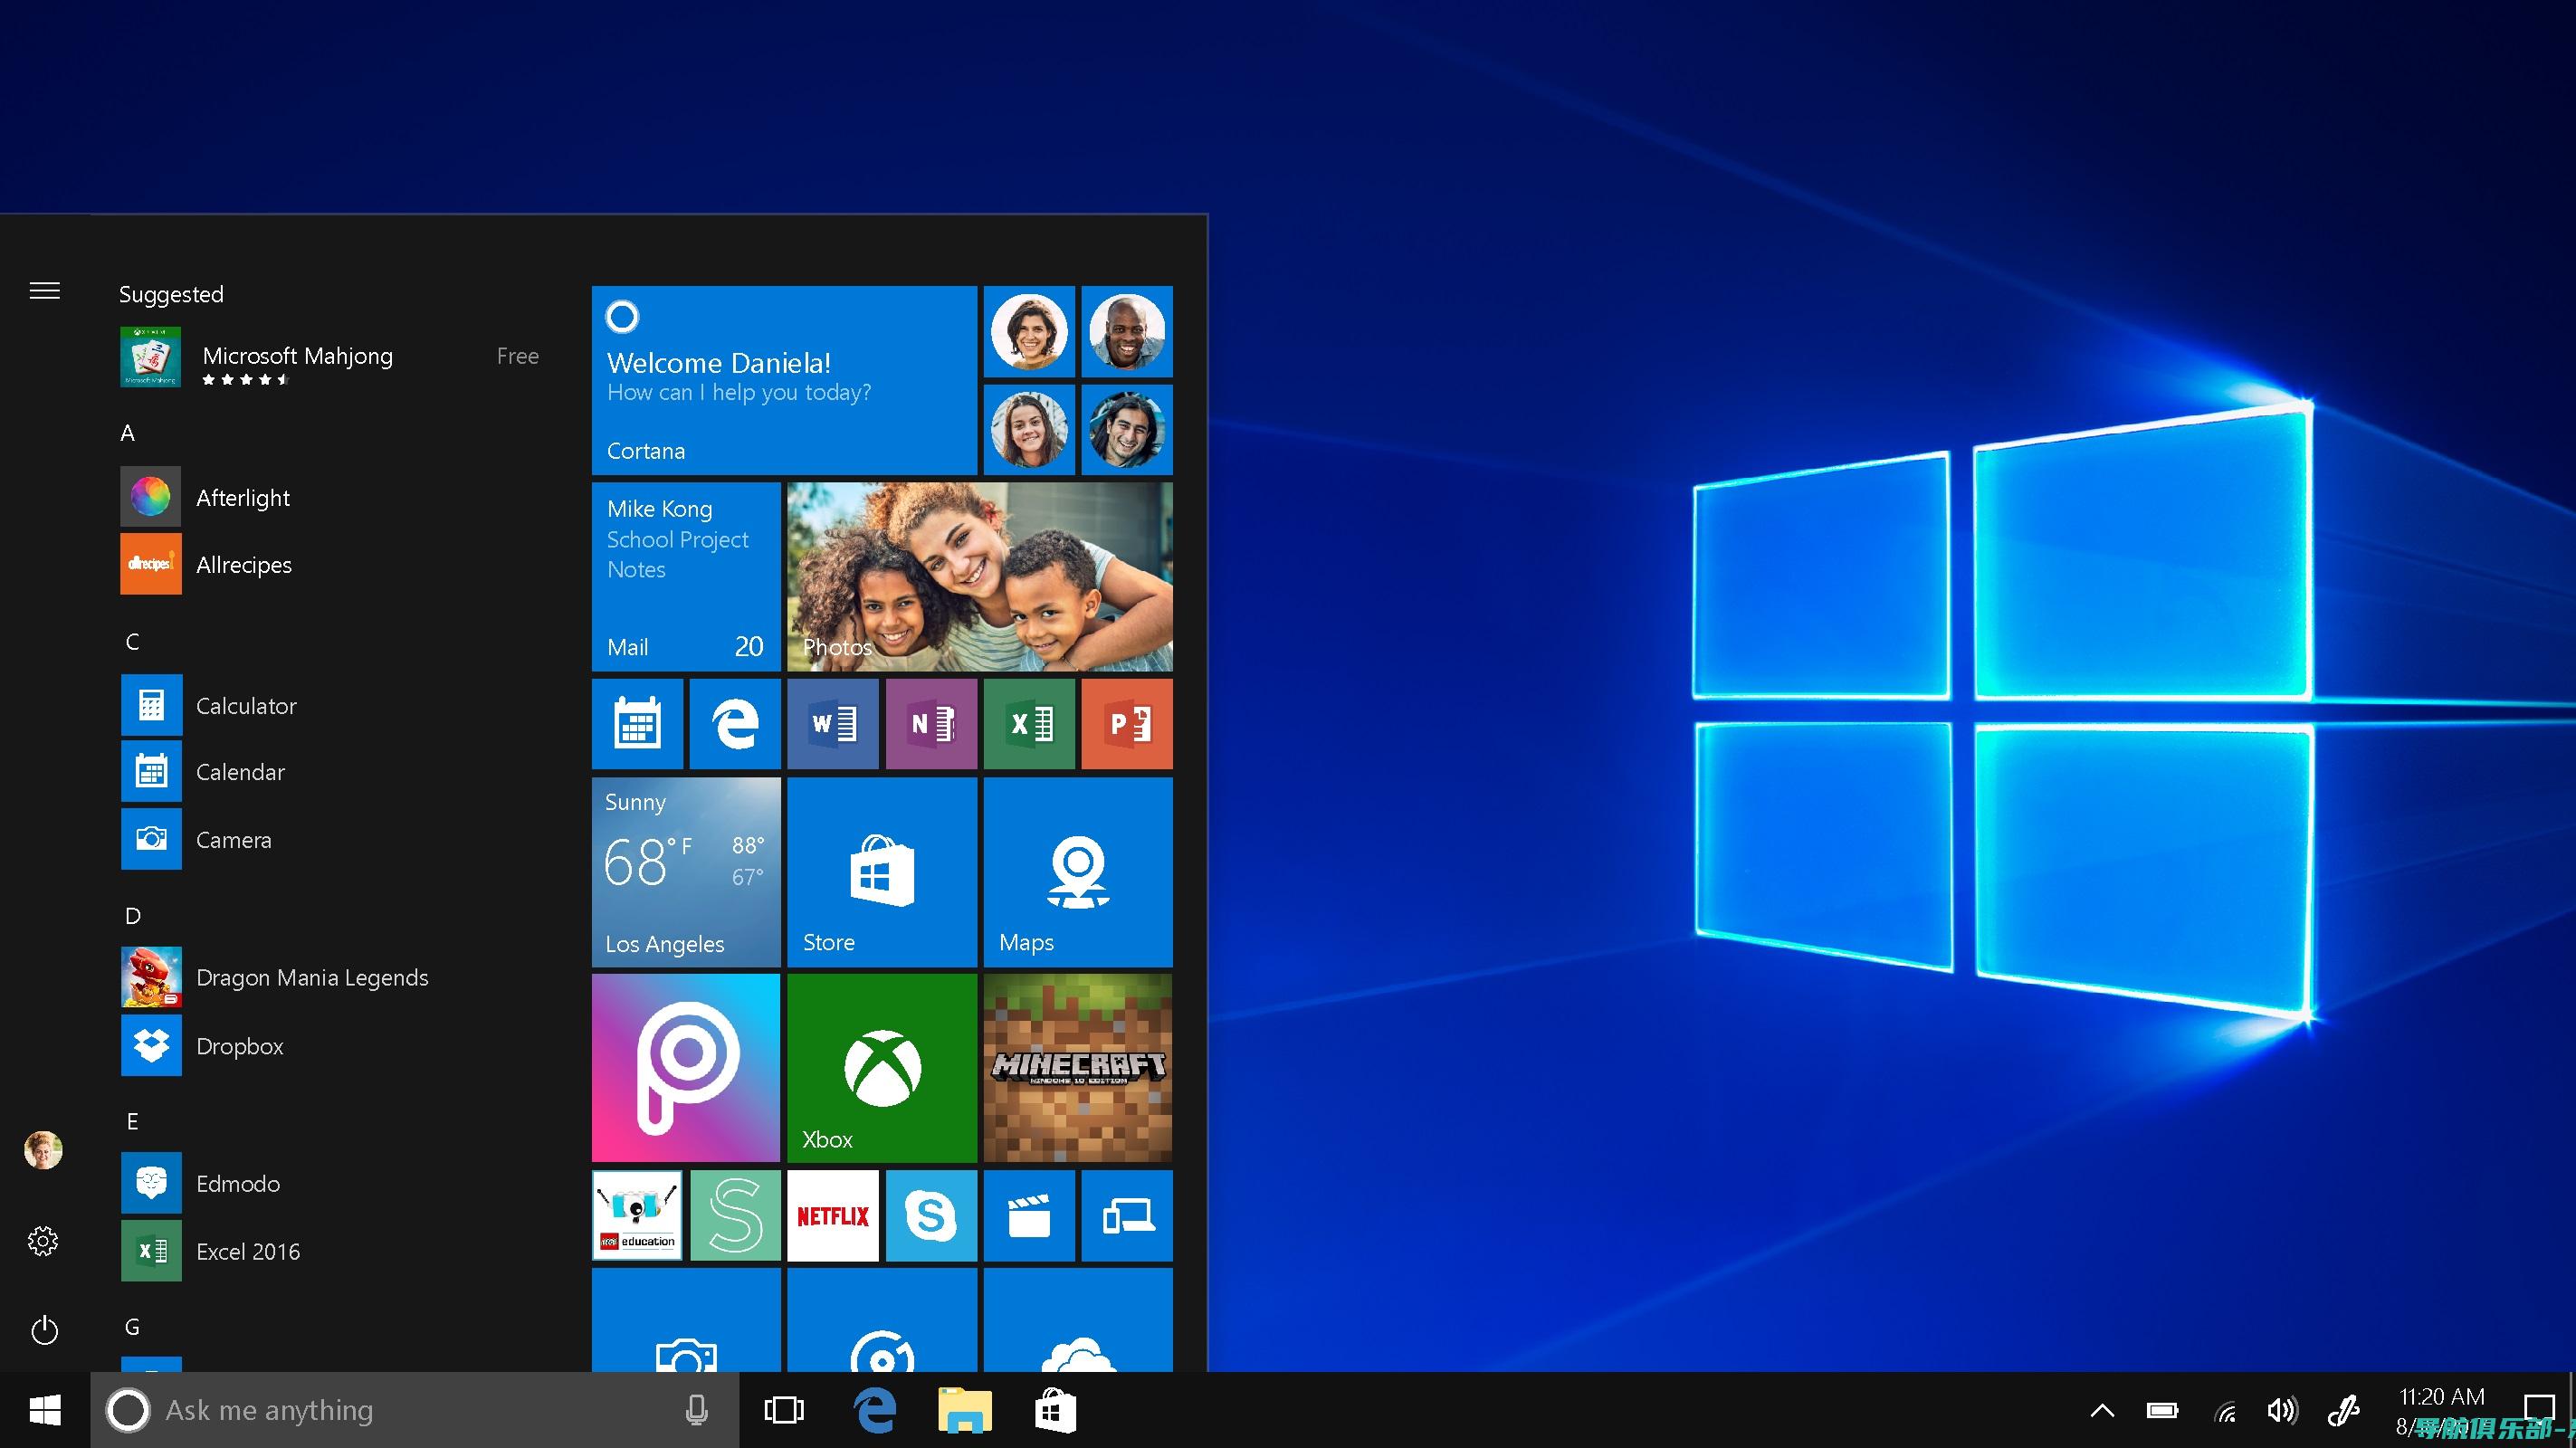Click Mail tile showing 20 messages

pos(686,575)
